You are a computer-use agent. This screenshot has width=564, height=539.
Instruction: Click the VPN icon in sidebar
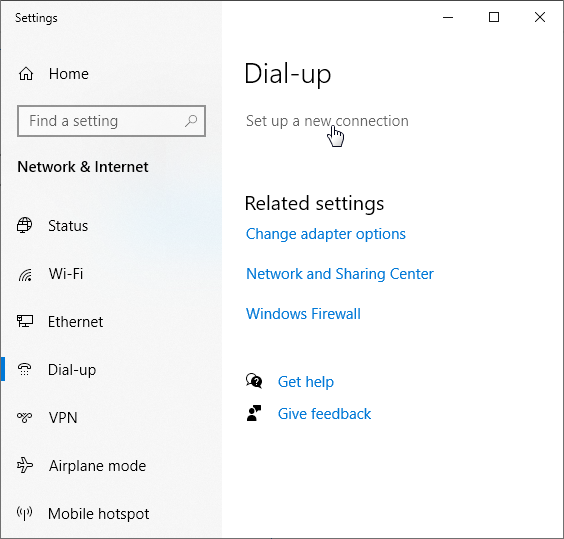tap(24, 417)
